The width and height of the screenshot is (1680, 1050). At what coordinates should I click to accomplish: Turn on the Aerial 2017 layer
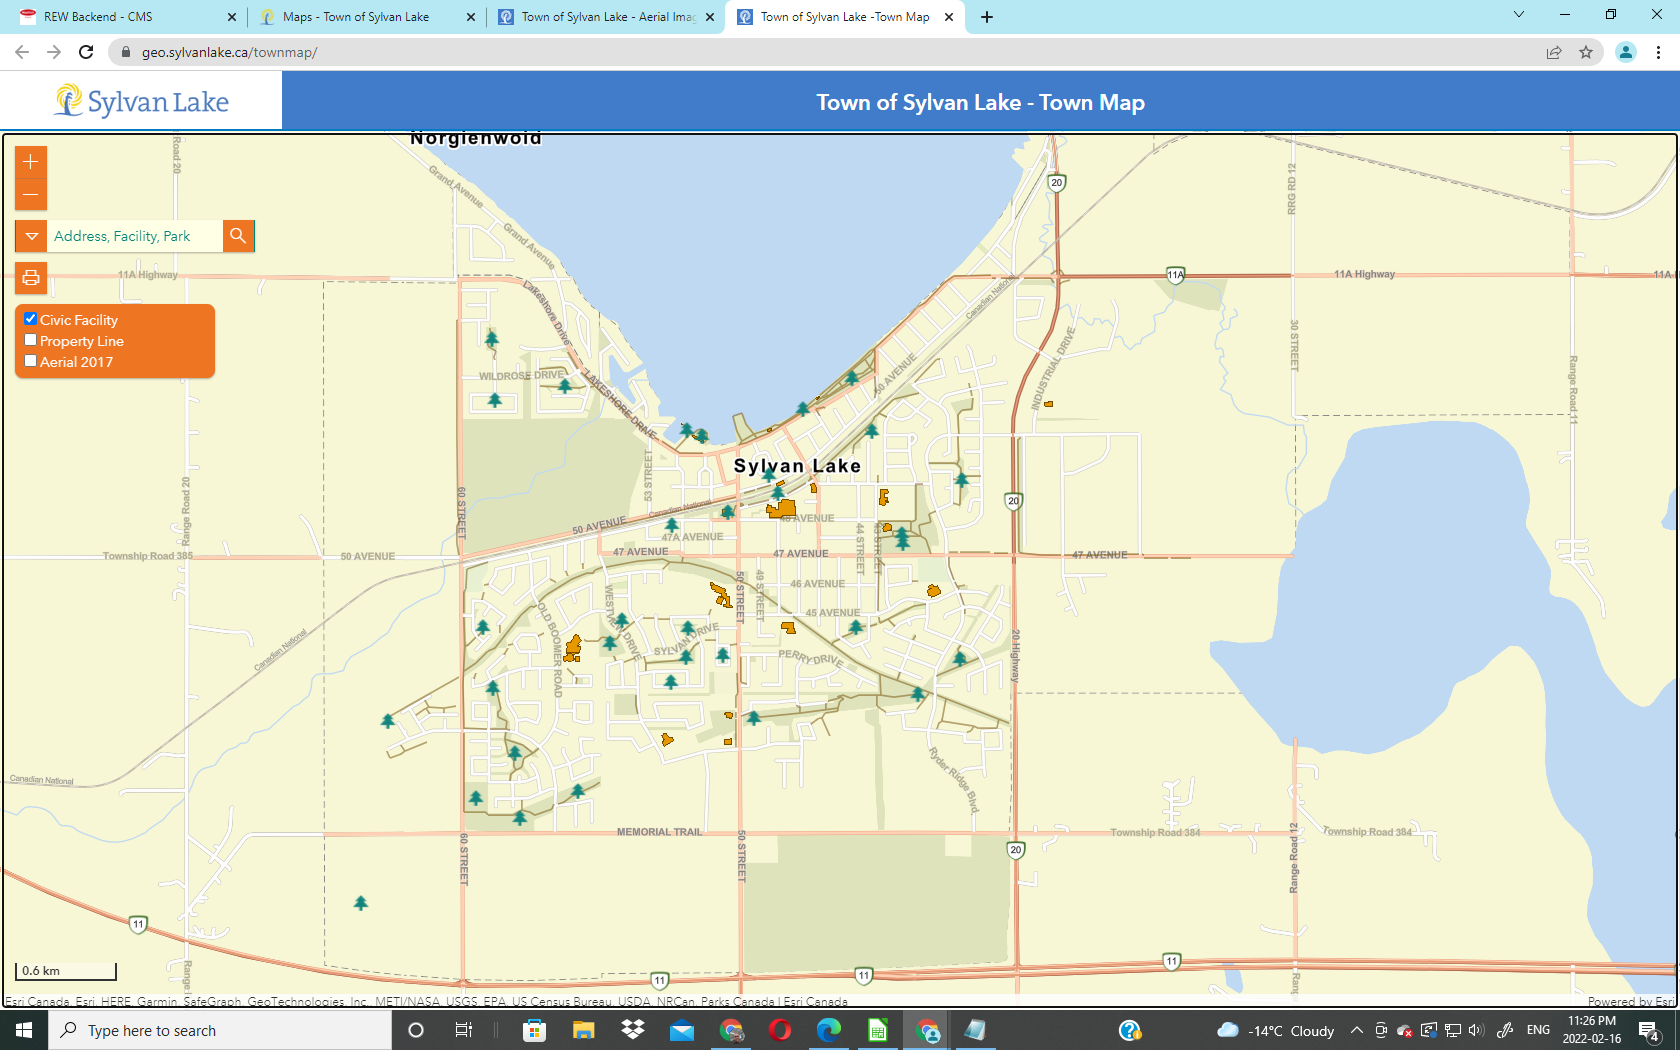31,361
